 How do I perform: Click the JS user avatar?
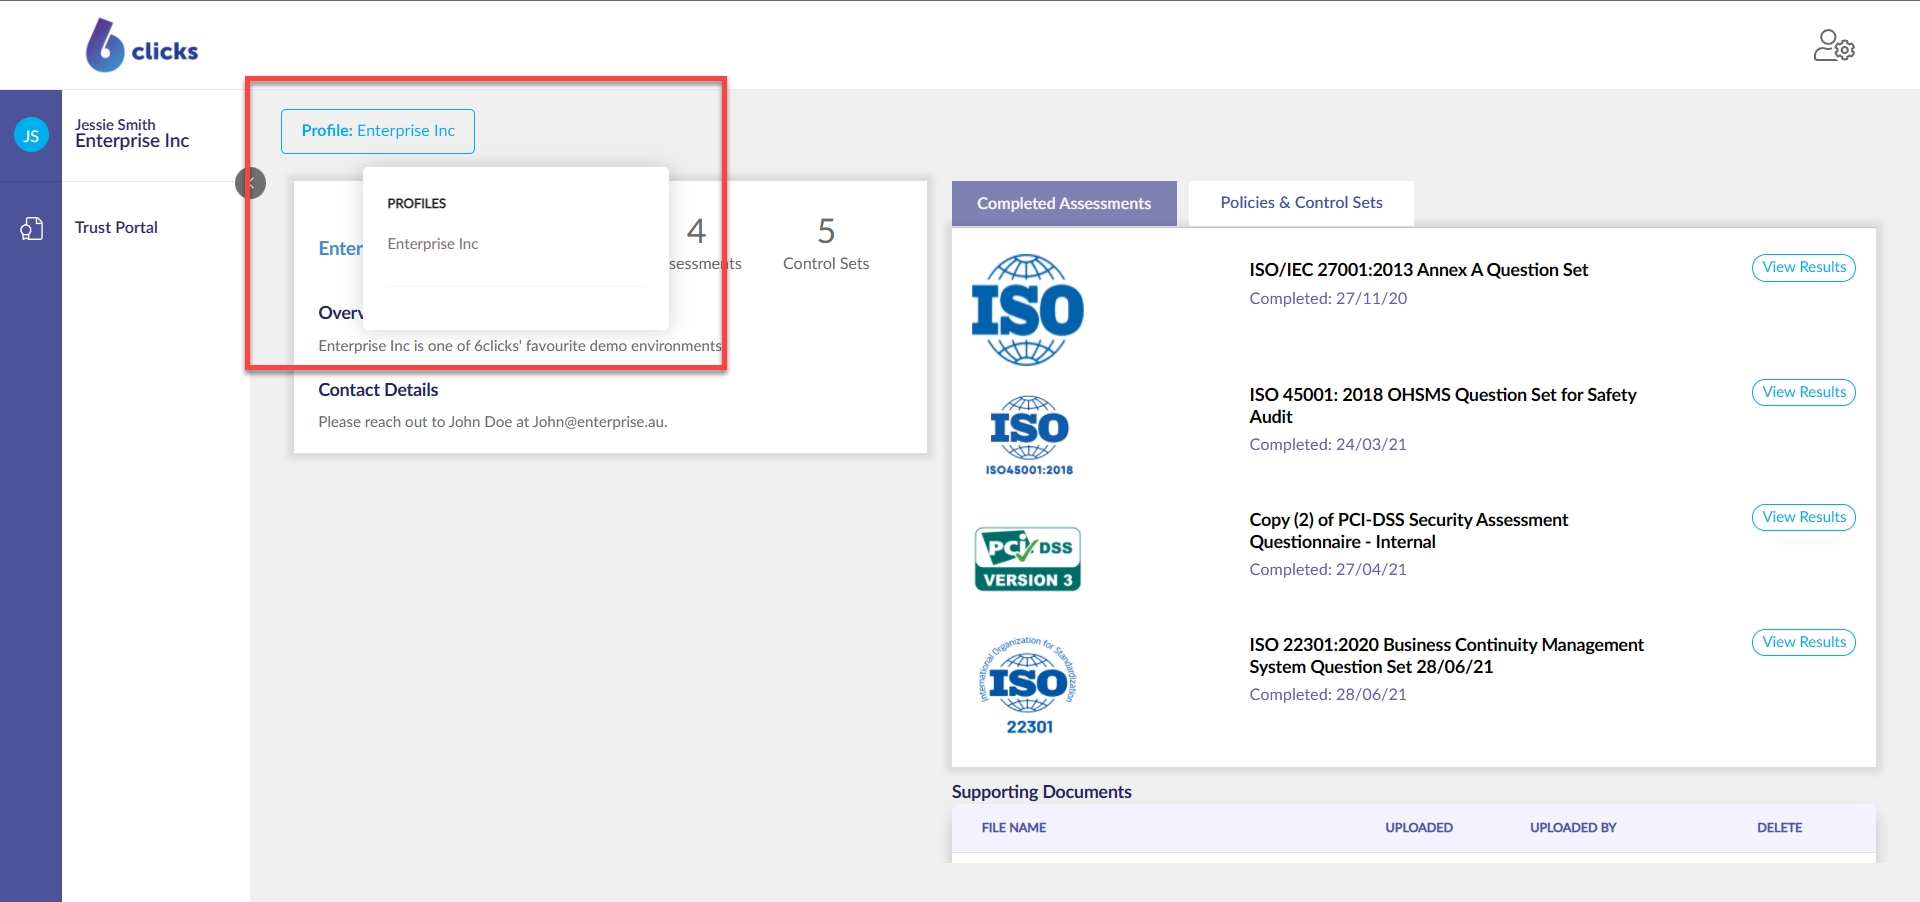coord(31,135)
